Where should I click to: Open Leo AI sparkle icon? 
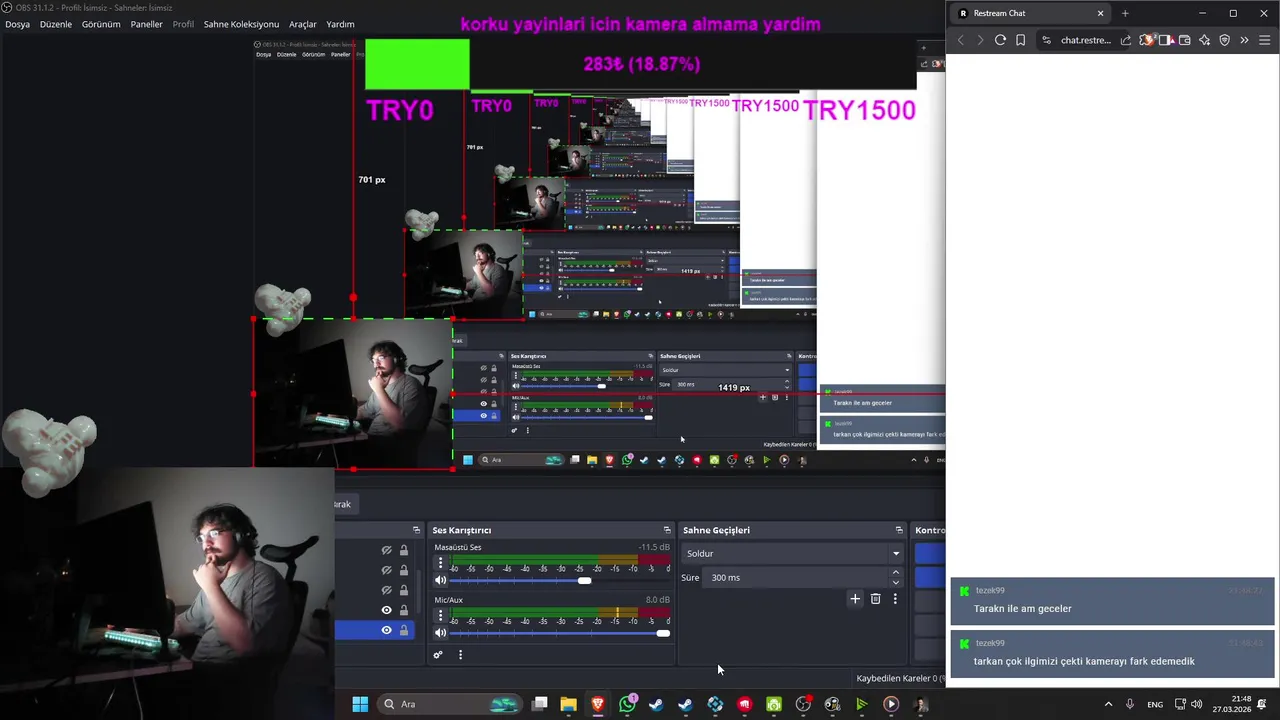[1205, 40]
